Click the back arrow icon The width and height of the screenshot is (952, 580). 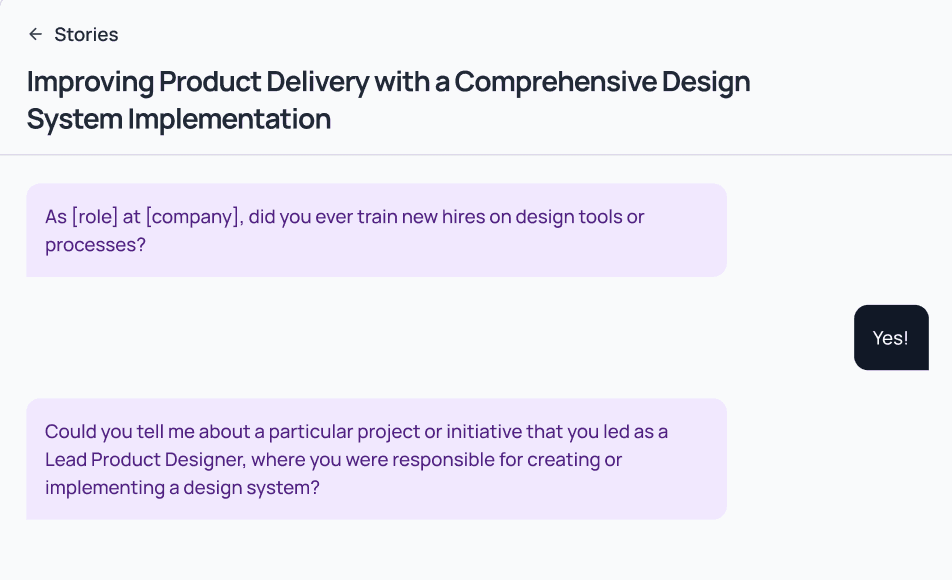[35, 35]
